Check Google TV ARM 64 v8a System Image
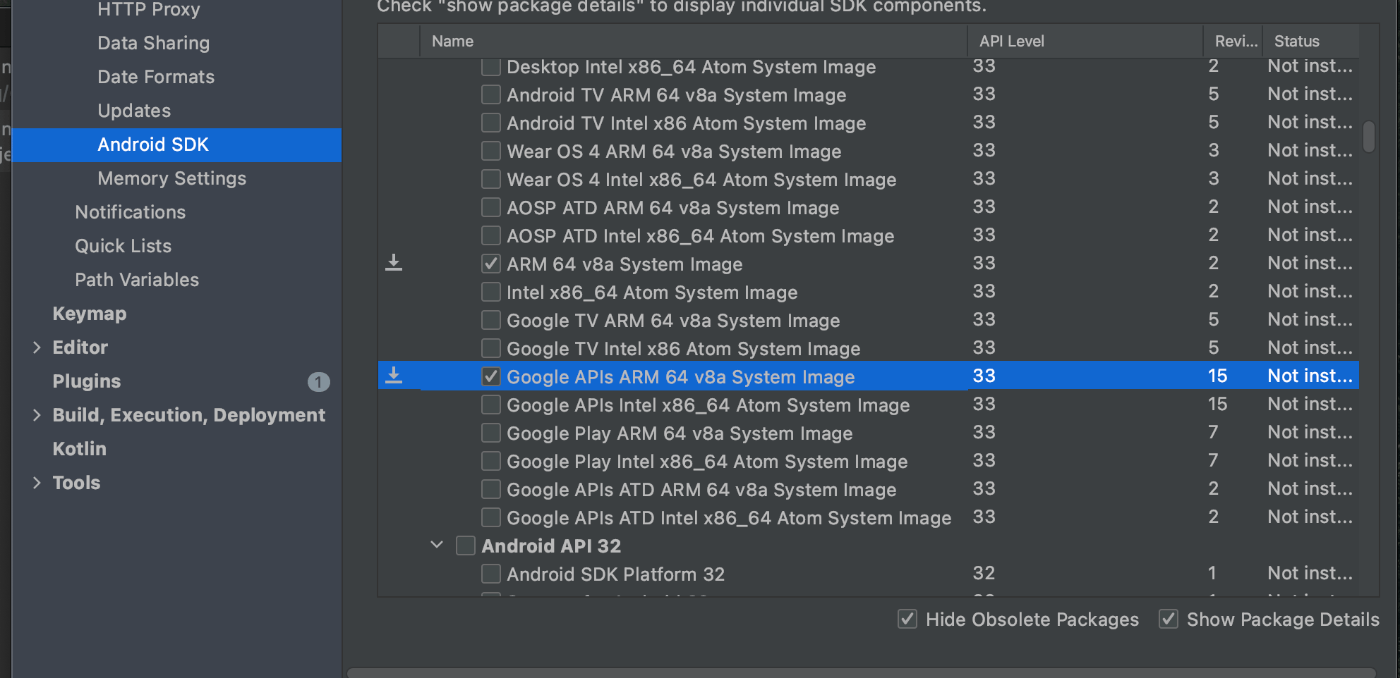This screenshot has width=1400, height=678. coord(491,320)
